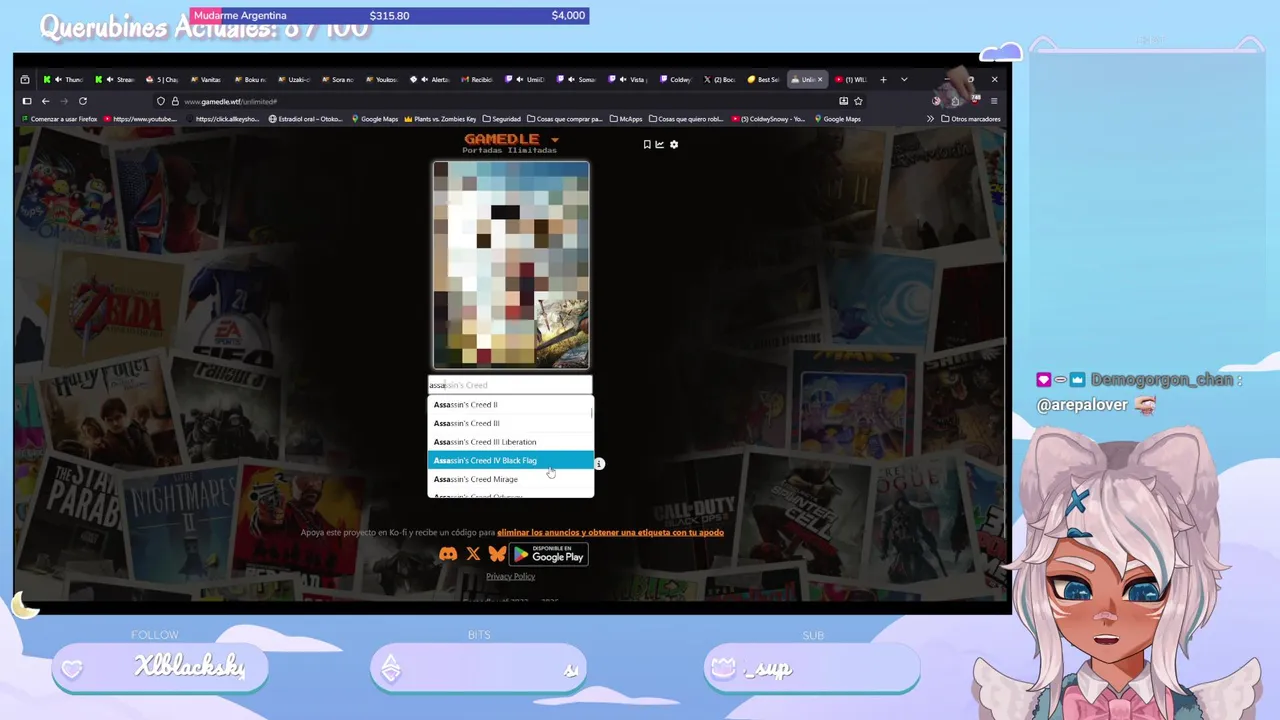Switch to the Recibido Gmail tab
Screen dimensions: 1280x720
[x=477, y=79]
